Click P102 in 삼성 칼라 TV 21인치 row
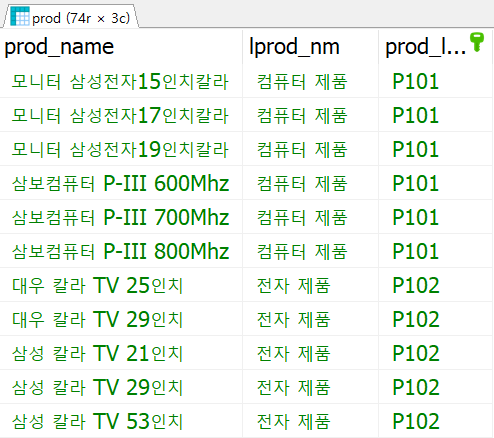The width and height of the screenshot is (494, 438). pyautogui.click(x=416, y=353)
